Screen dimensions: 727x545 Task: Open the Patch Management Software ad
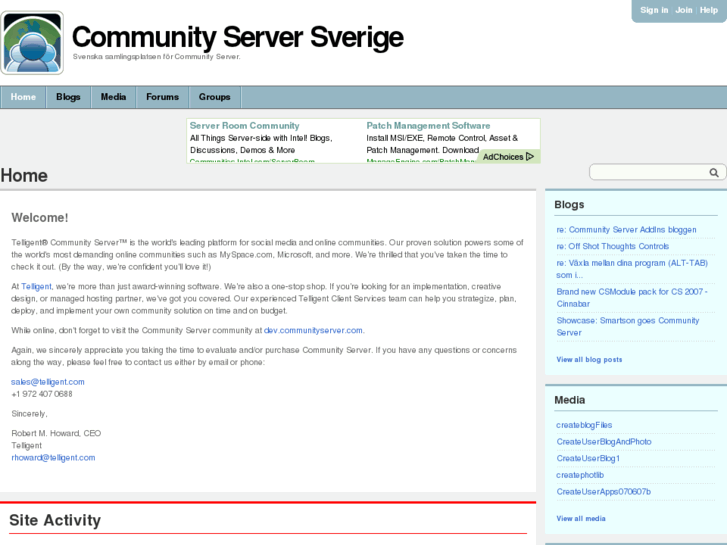point(428,126)
